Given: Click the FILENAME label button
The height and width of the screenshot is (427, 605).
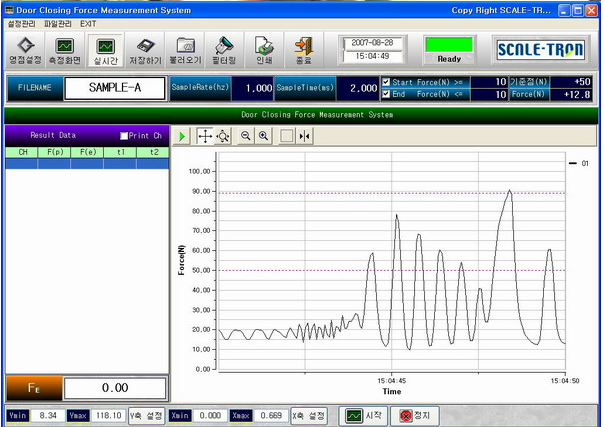Looking at the screenshot, I should 35,88.
